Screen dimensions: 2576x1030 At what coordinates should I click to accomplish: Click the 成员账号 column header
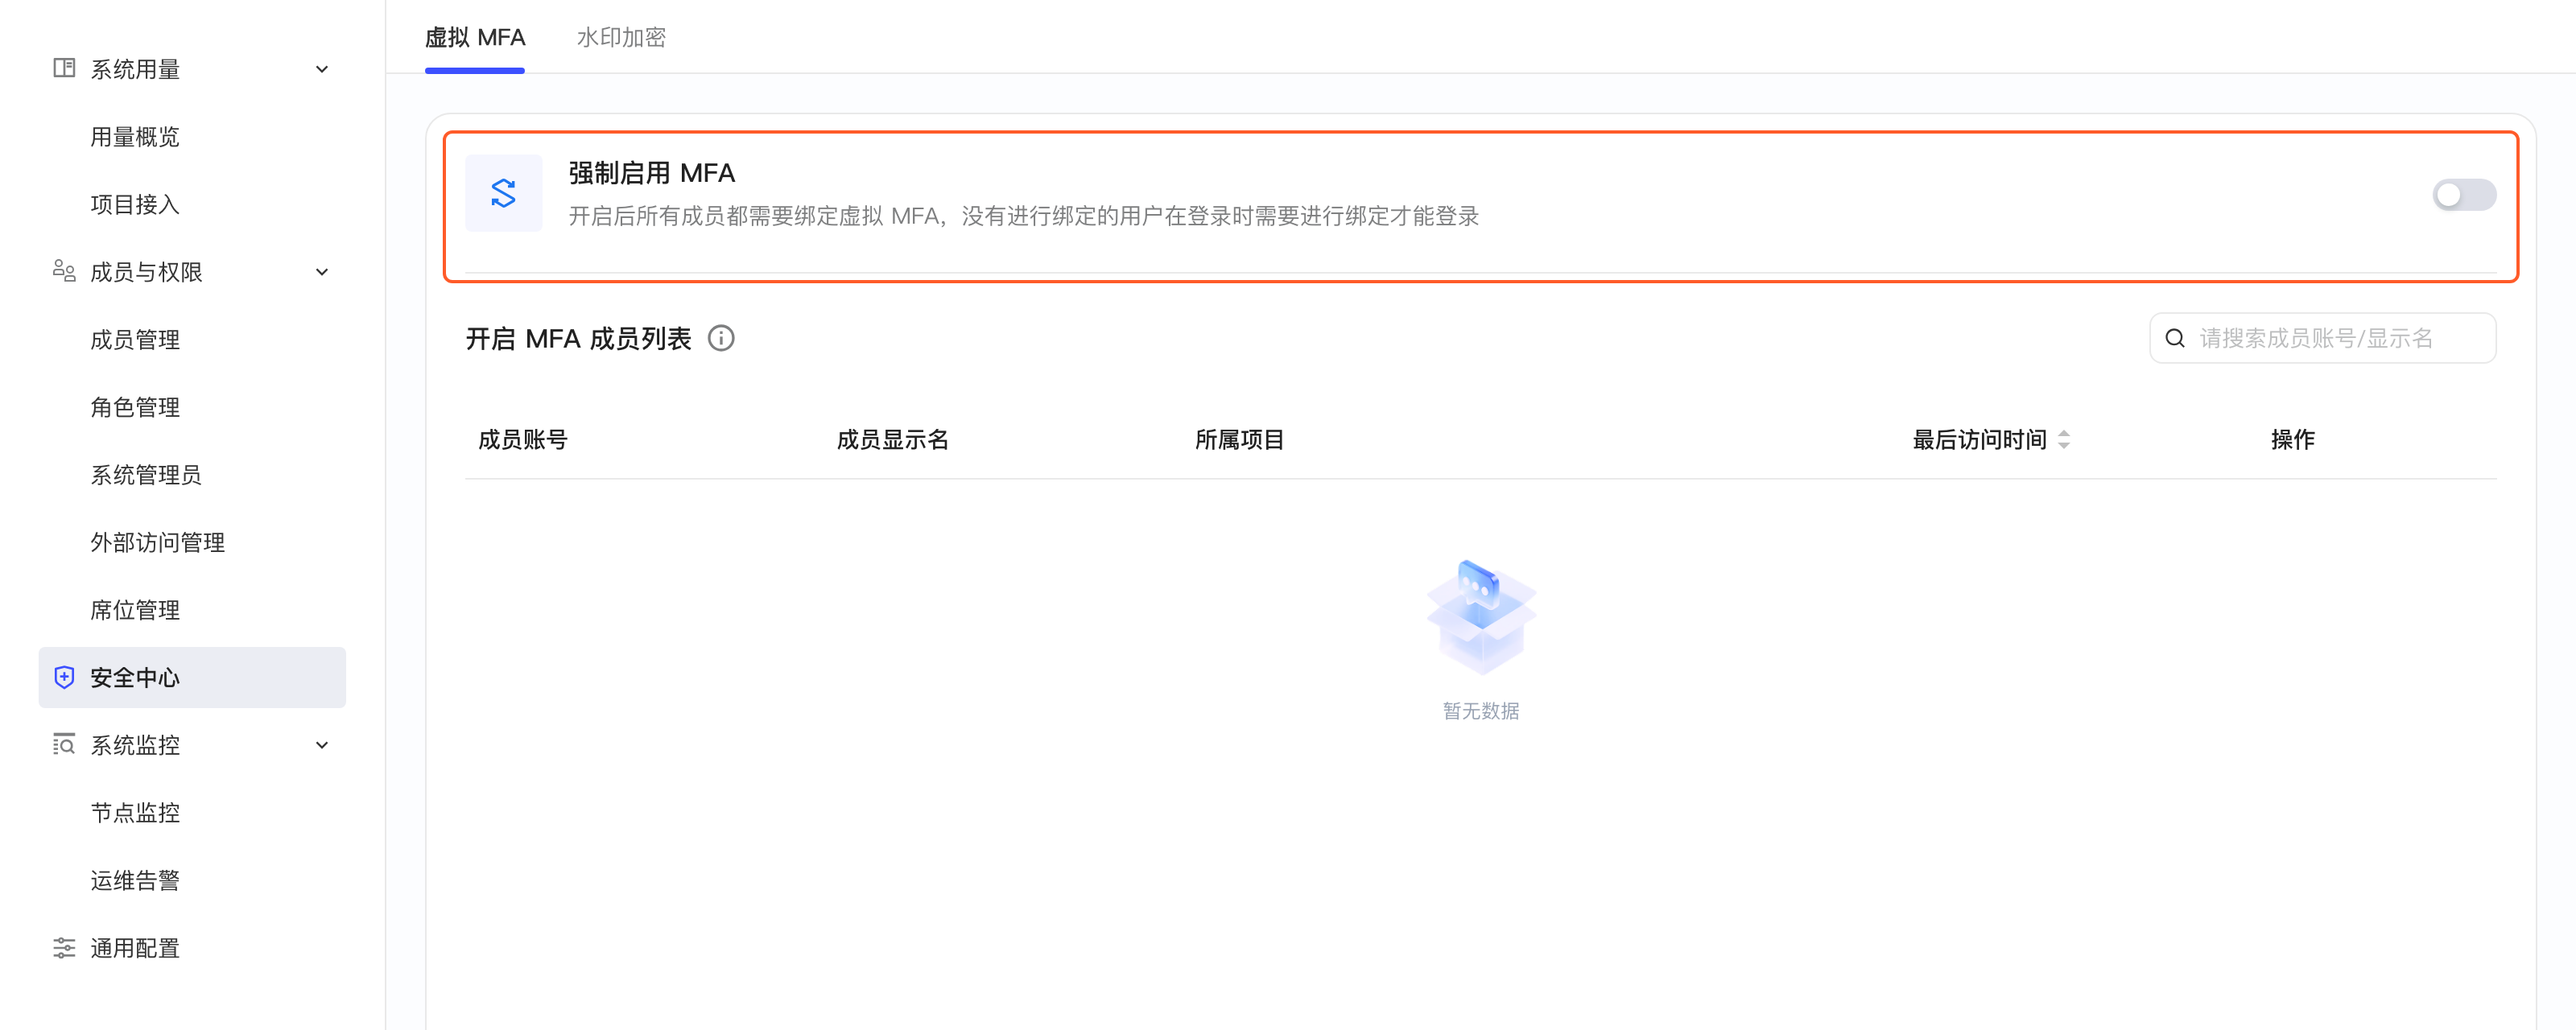tap(522, 439)
